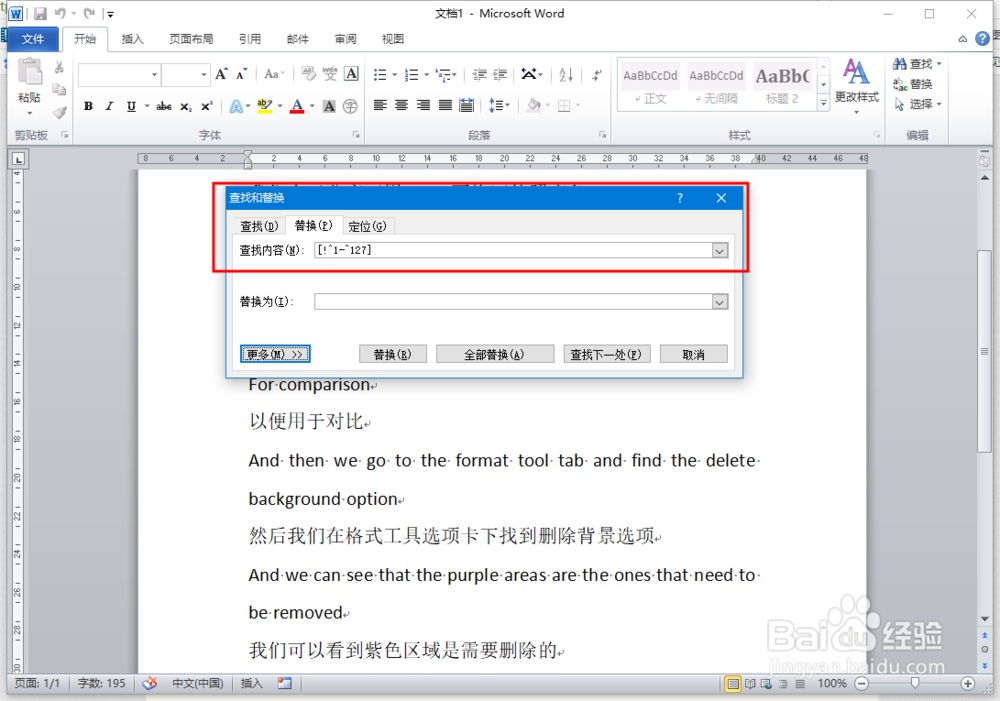Click the zoom slider handle
The image size is (1000, 701).
pos(915,683)
